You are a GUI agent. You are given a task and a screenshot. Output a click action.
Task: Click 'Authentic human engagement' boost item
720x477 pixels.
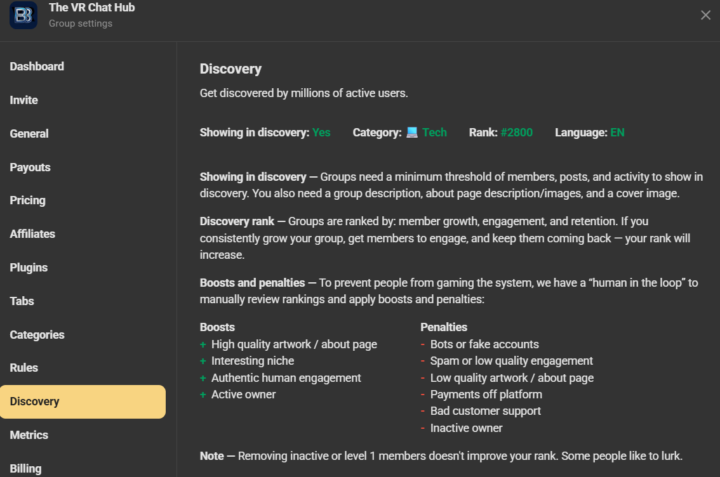coord(286,378)
